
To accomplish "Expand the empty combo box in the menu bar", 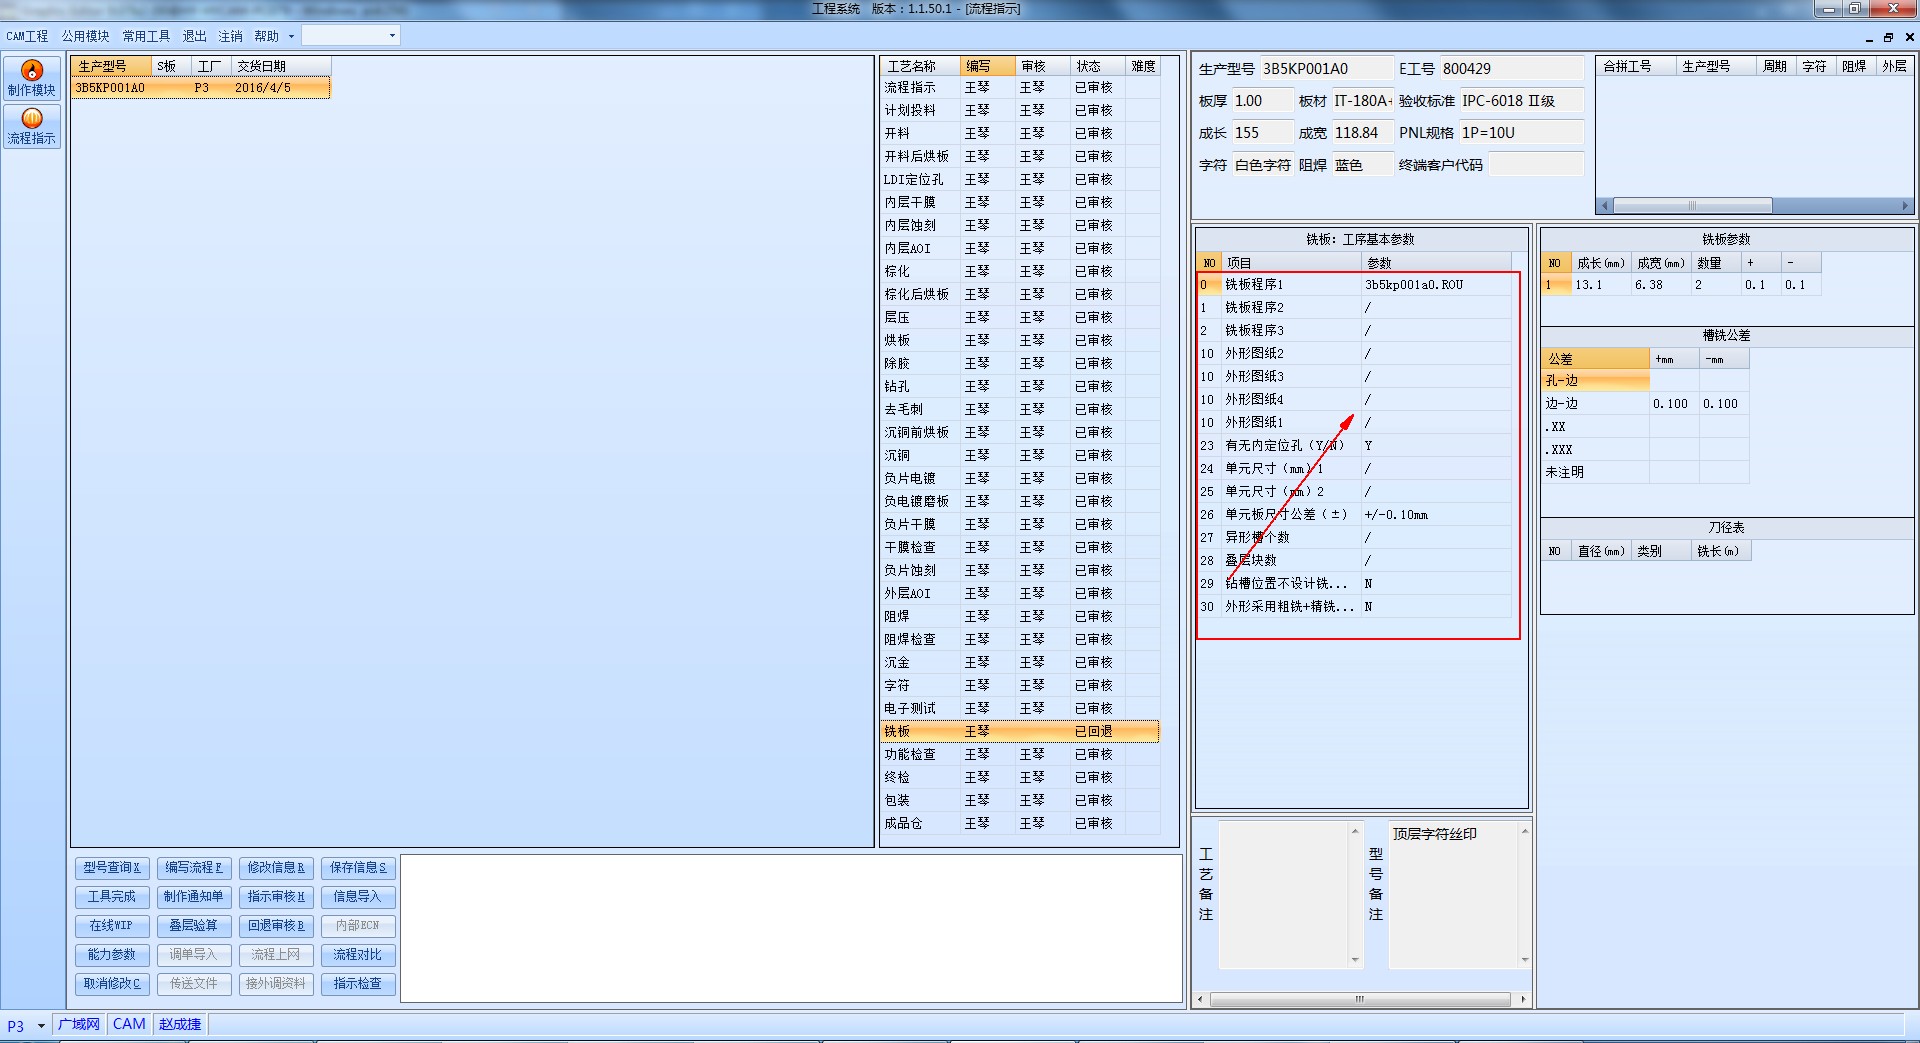I will [392, 36].
